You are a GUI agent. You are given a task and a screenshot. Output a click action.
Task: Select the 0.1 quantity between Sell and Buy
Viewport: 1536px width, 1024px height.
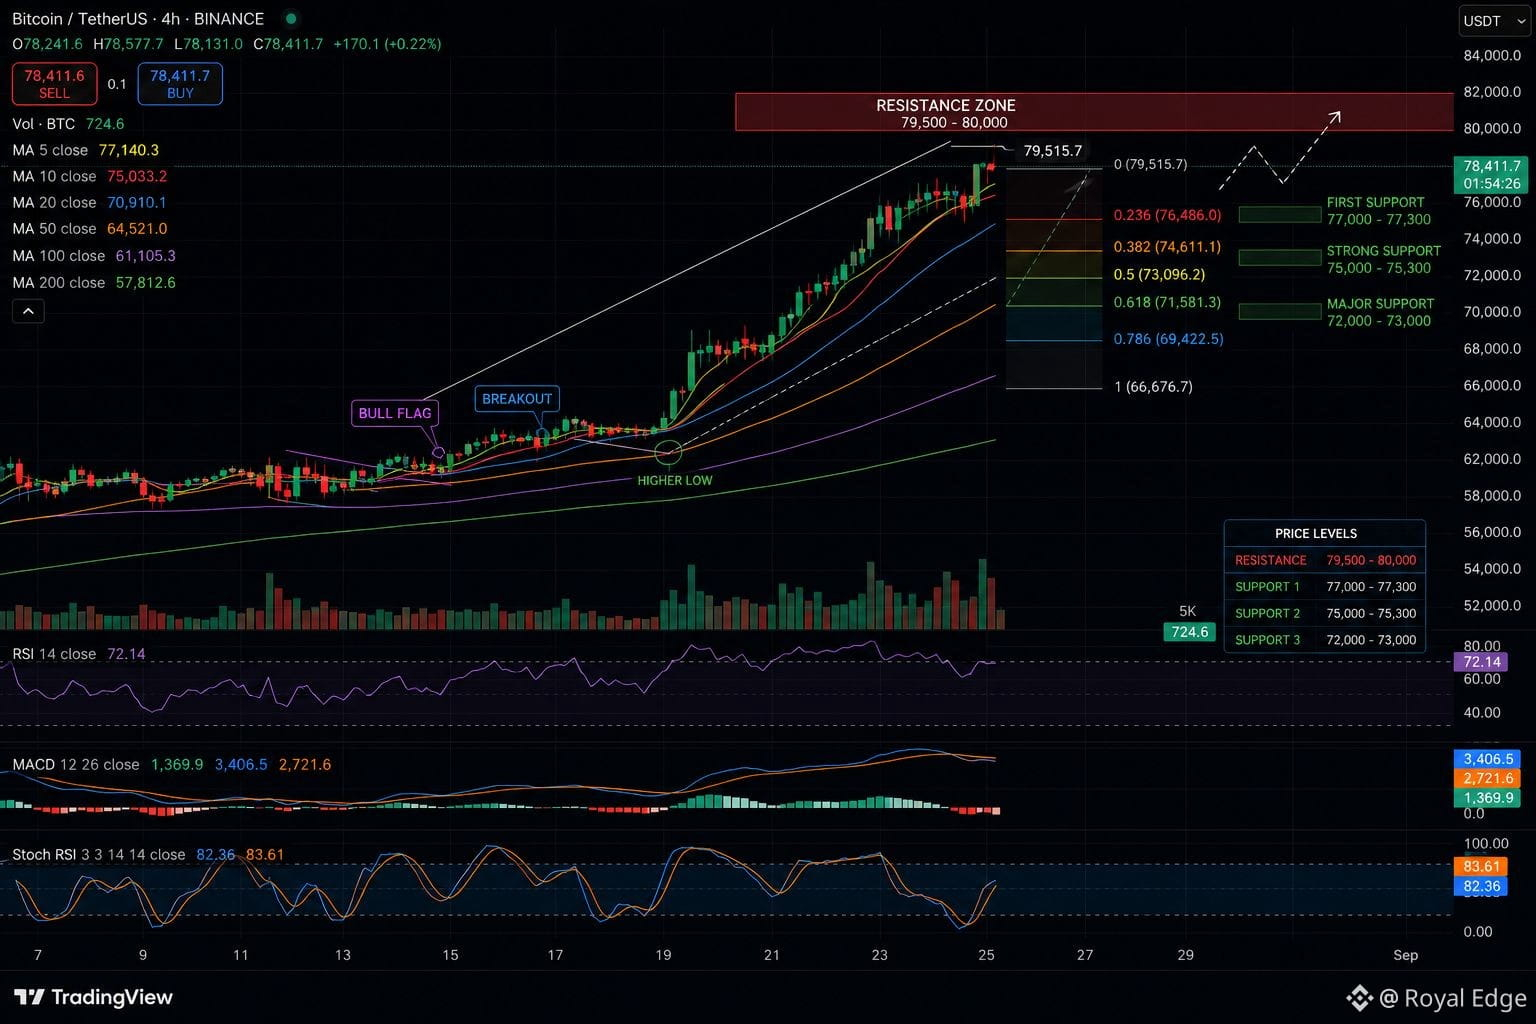pos(117,85)
